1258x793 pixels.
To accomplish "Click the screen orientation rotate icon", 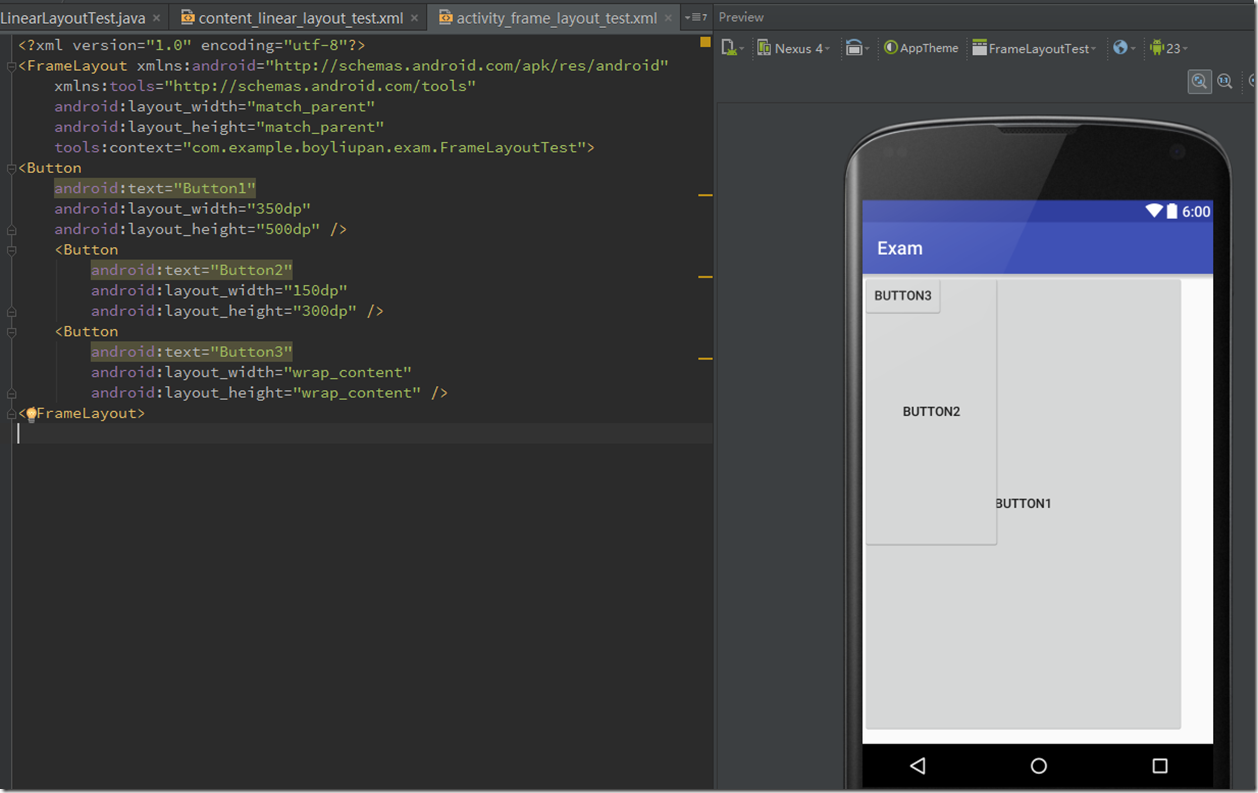I will click(x=855, y=48).
